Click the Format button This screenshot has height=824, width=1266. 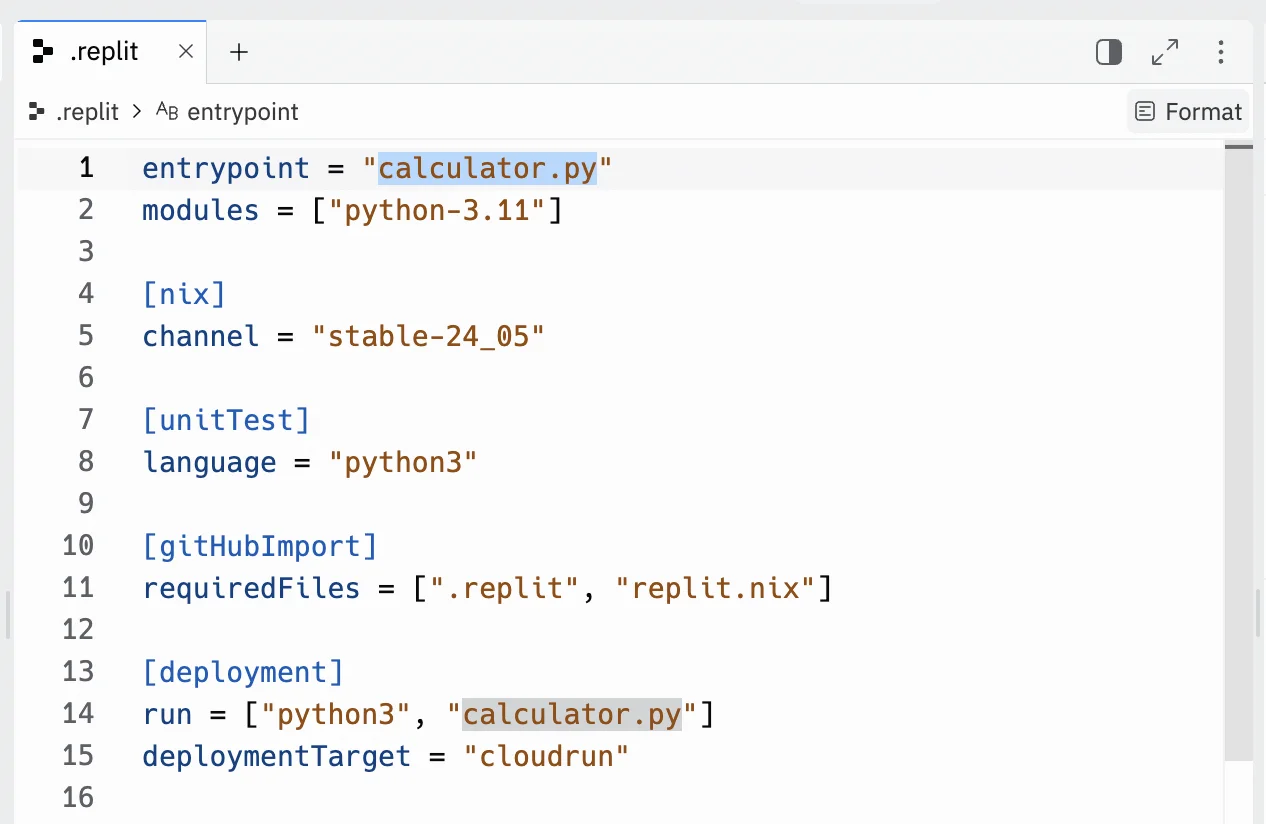coord(1189,111)
